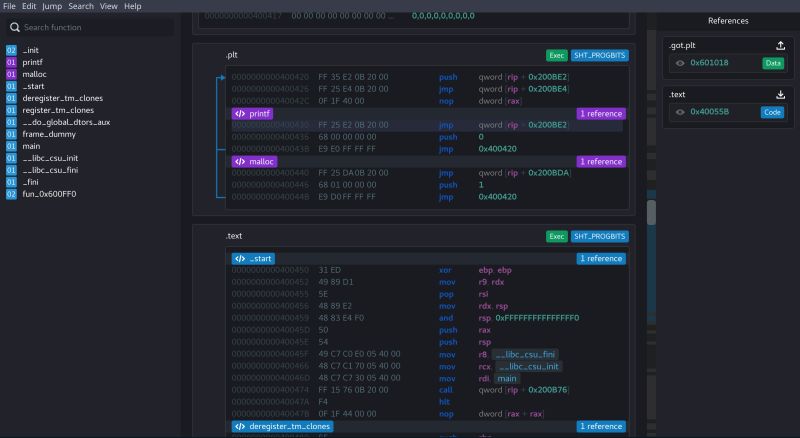Click bytes FF 35 E2 0B 20 00
Image resolution: width=800 pixels, height=438 pixels.
tap(353, 77)
